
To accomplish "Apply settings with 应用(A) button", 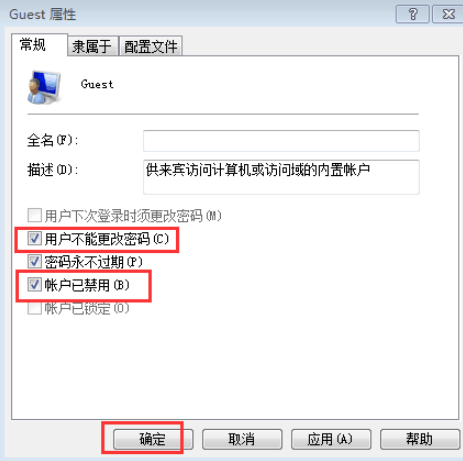I will click(x=331, y=439).
